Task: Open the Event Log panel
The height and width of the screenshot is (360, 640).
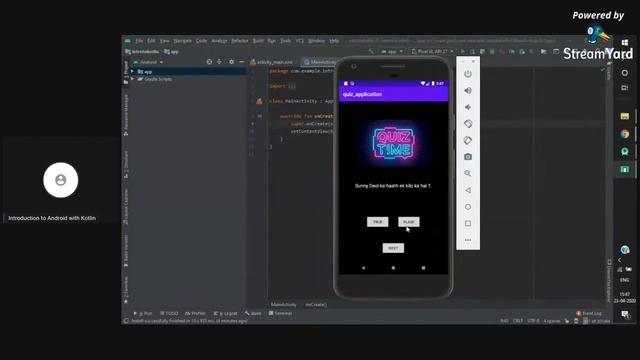Action: tap(589, 313)
